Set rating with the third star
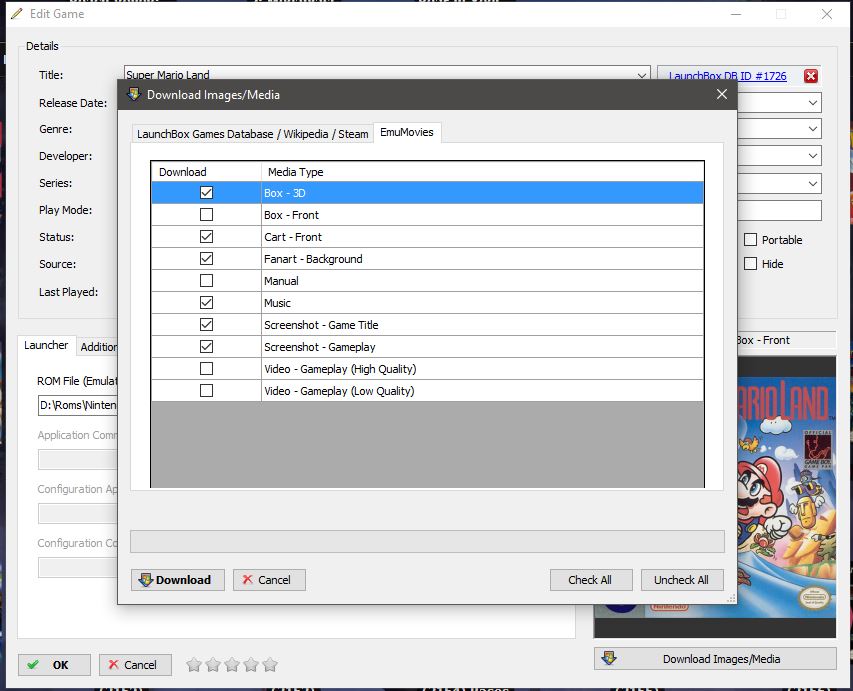The image size is (853, 691). point(232,664)
